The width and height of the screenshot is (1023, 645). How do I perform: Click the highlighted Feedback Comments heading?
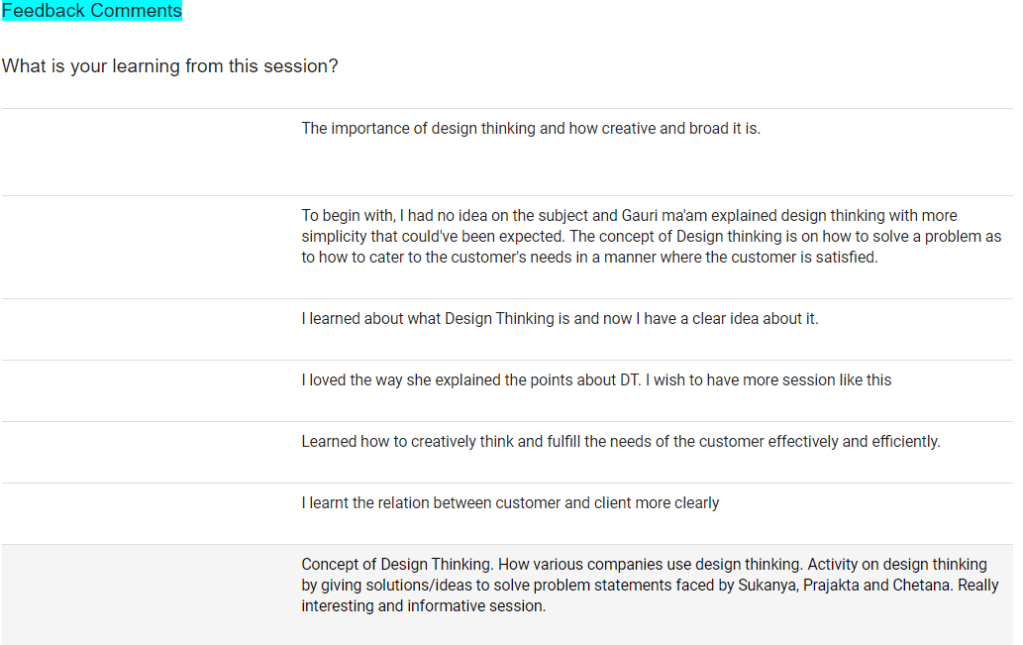click(x=92, y=11)
